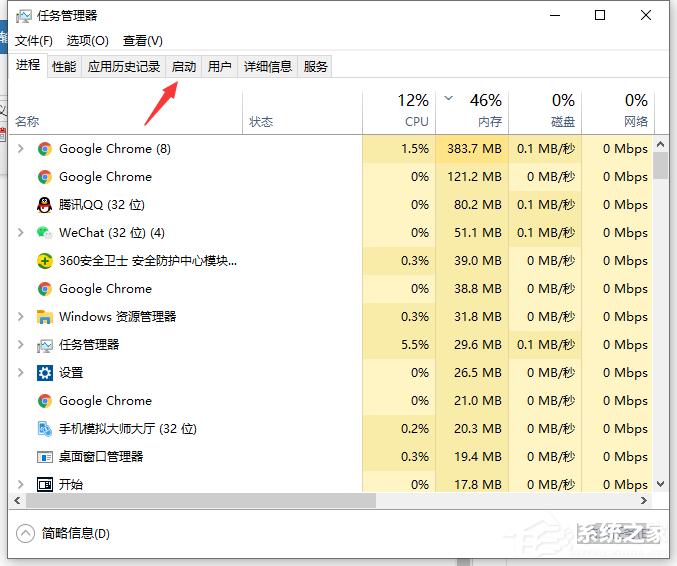Click the 39.0 MB memory cell
This screenshot has height=566, width=677.
[472, 261]
